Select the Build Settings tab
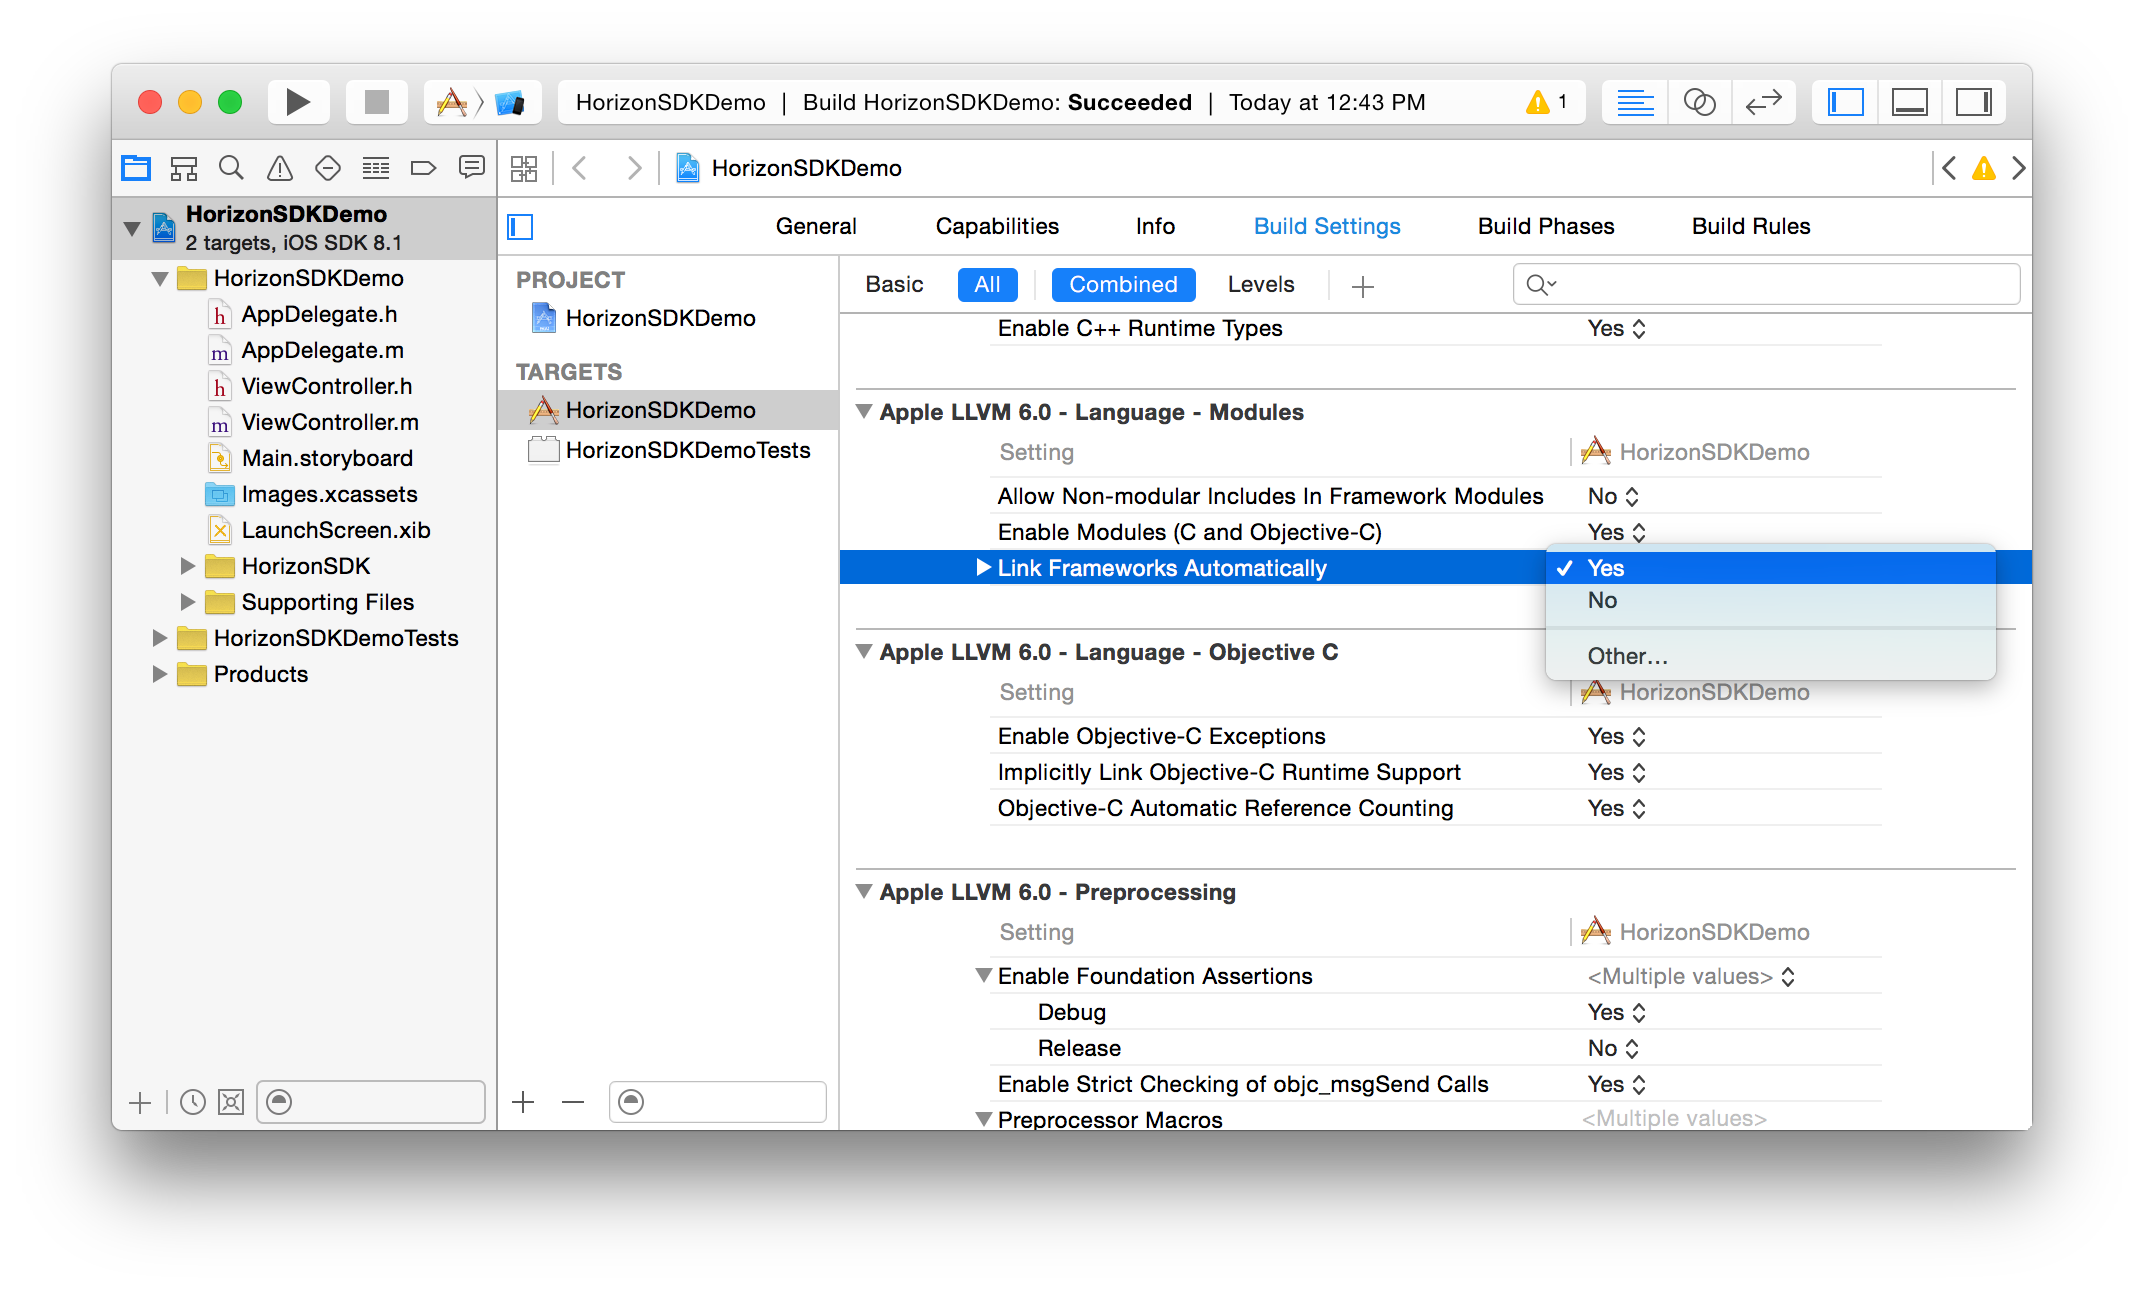The height and width of the screenshot is (1290, 2144). click(1327, 227)
